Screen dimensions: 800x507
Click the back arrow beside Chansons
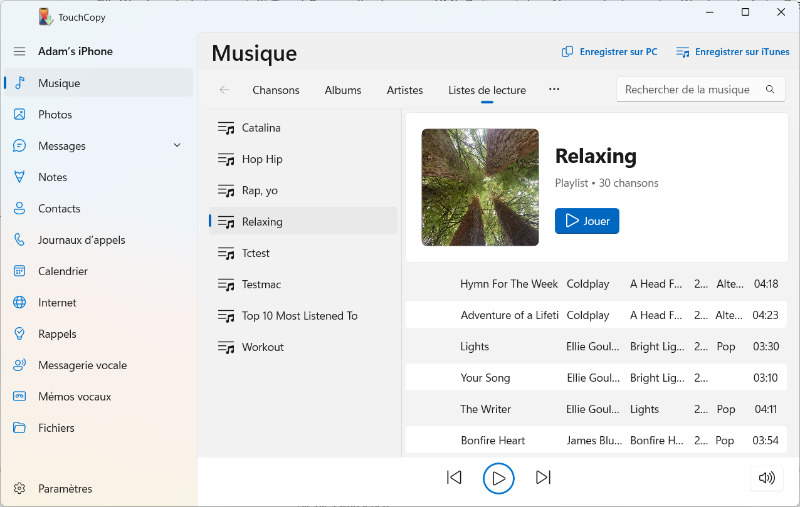pos(224,90)
